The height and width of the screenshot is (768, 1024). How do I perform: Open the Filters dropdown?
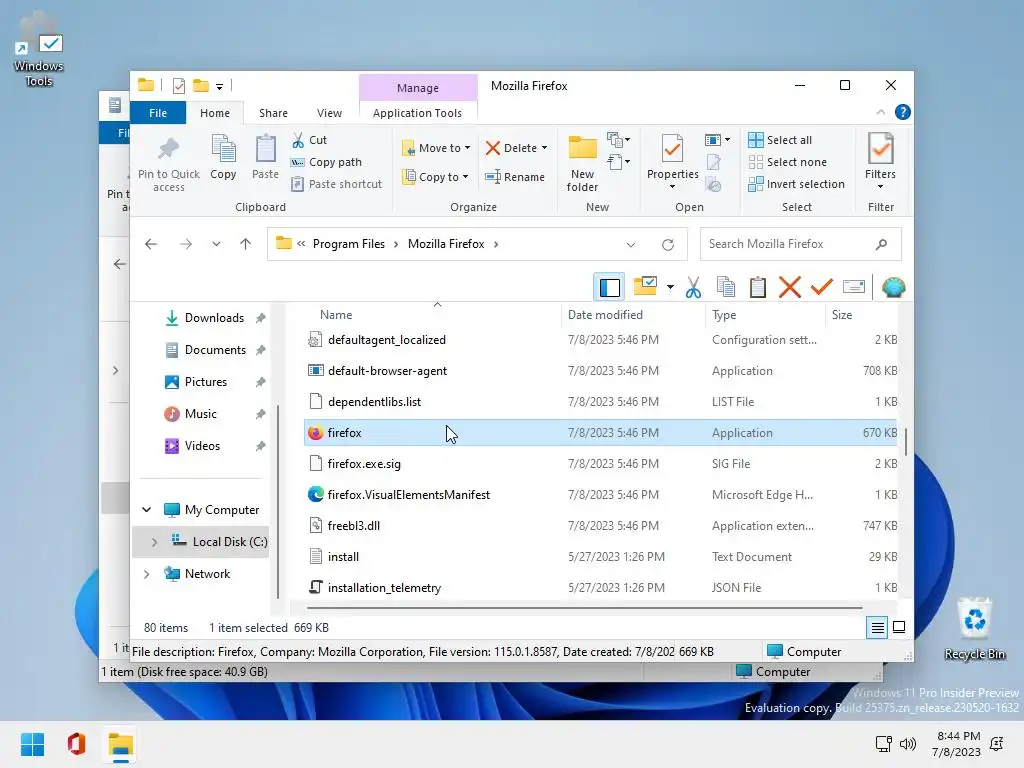pos(880,162)
